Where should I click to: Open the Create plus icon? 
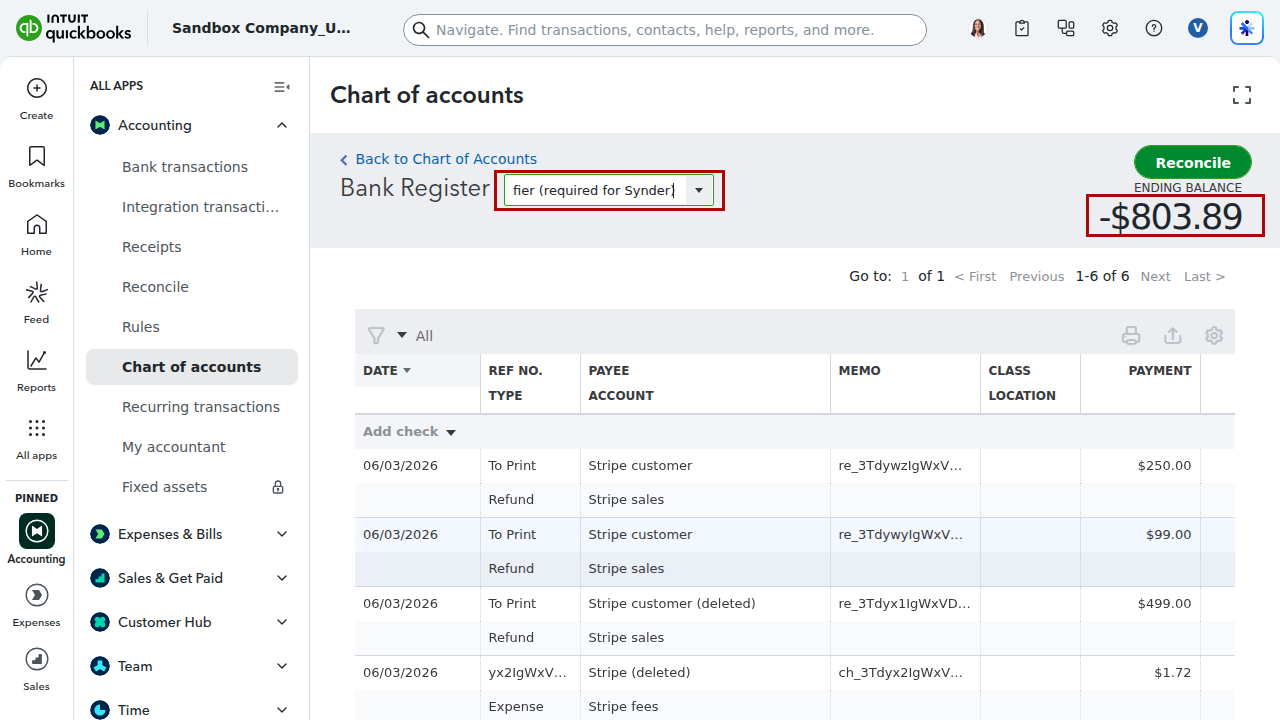[37, 88]
